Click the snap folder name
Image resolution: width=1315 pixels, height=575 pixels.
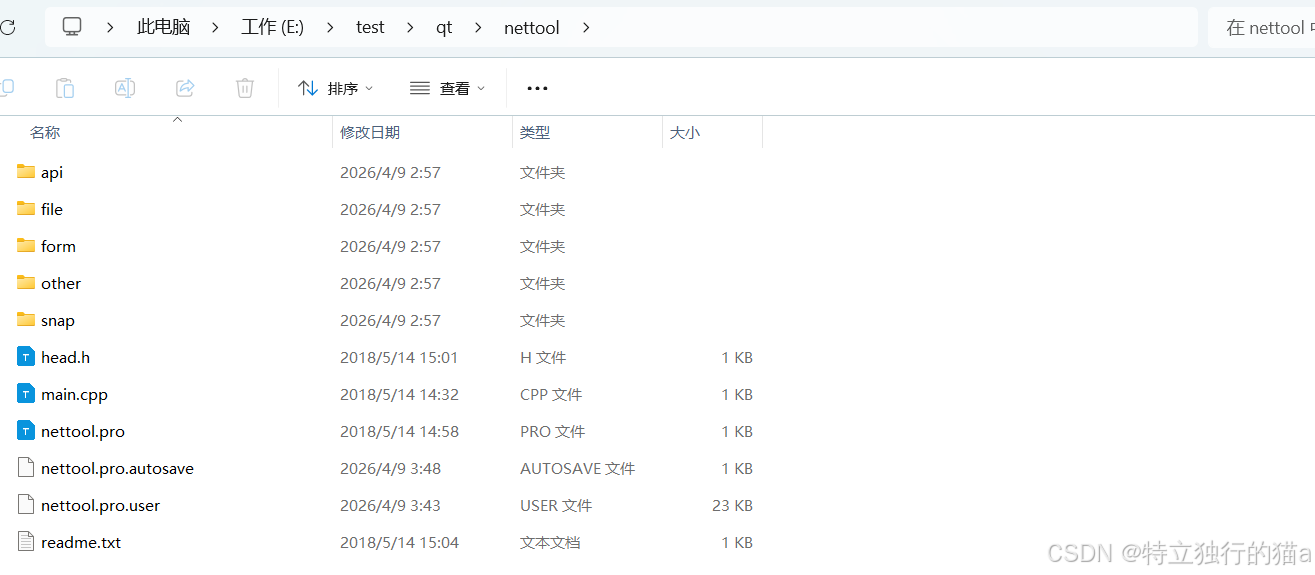[x=58, y=321]
